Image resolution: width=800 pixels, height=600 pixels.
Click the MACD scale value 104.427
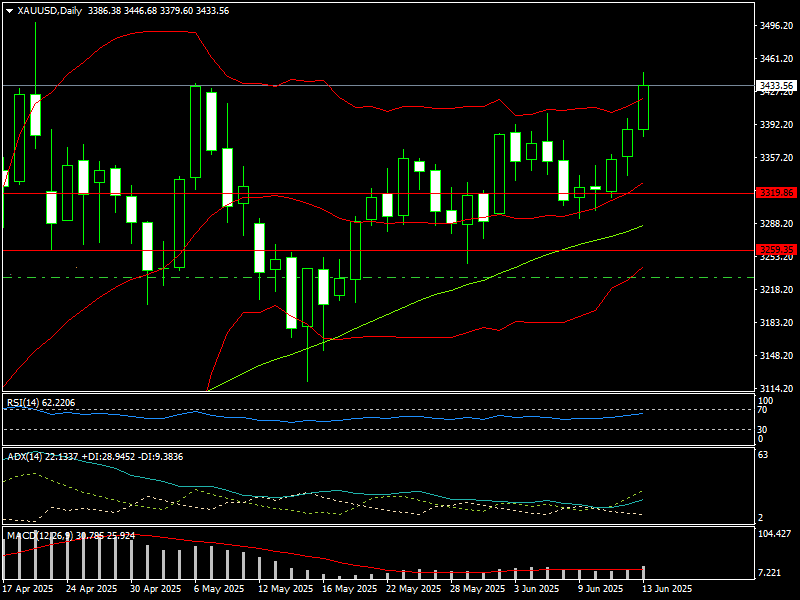tap(774, 535)
